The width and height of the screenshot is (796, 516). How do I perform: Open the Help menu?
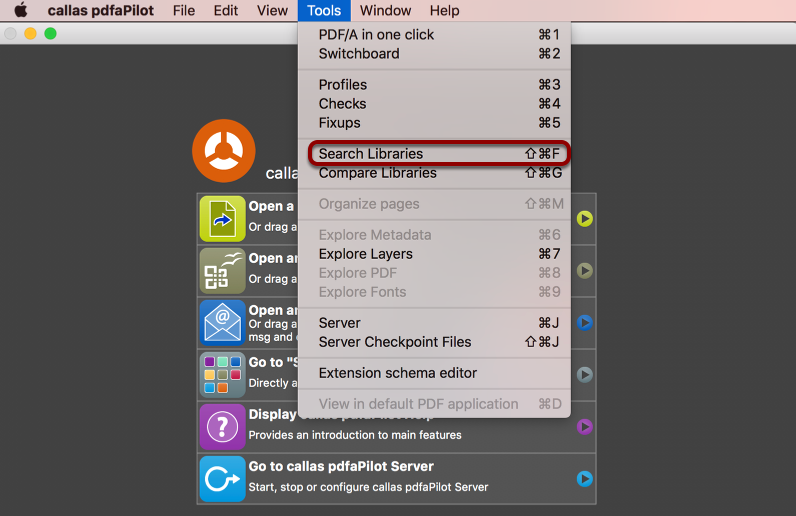445,10
